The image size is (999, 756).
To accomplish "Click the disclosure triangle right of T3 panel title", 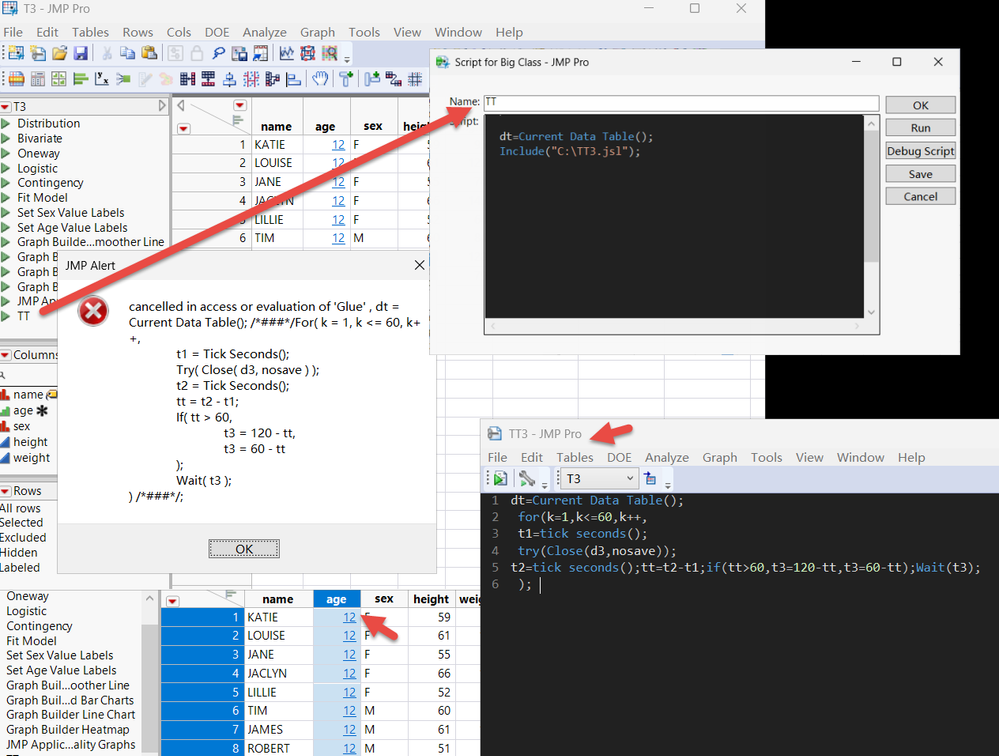I will (x=162, y=106).
